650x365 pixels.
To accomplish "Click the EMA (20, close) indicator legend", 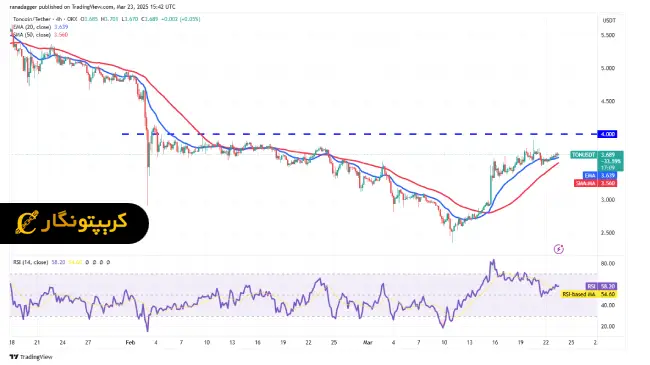I will tap(40, 27).
